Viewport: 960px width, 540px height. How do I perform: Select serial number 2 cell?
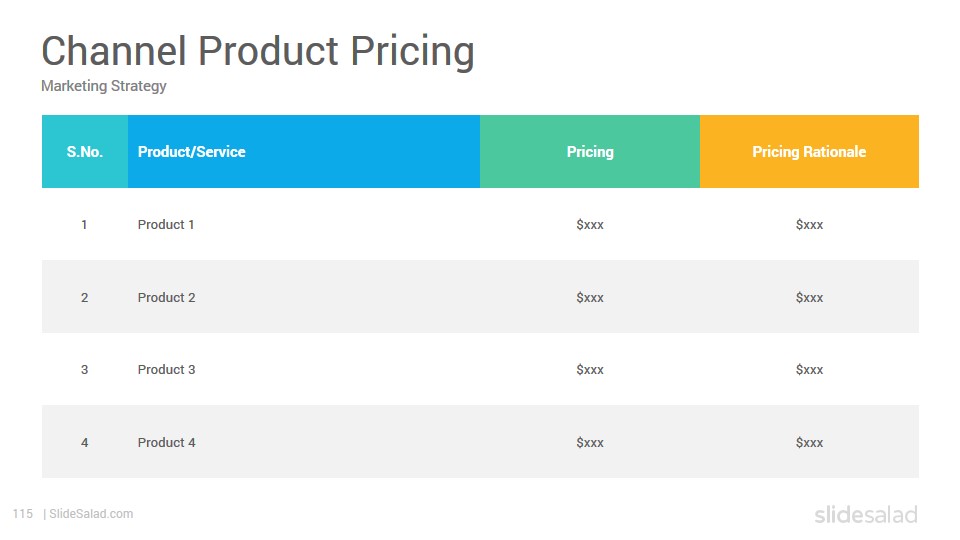tap(84, 298)
